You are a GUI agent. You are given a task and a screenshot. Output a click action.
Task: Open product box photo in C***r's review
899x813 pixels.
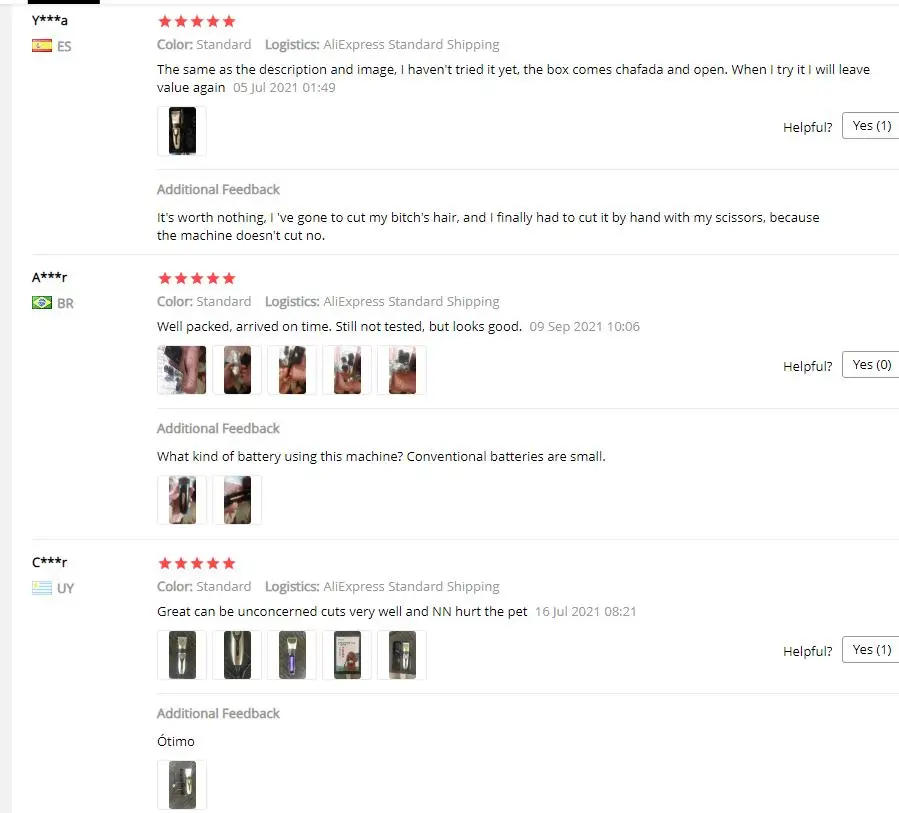point(347,655)
